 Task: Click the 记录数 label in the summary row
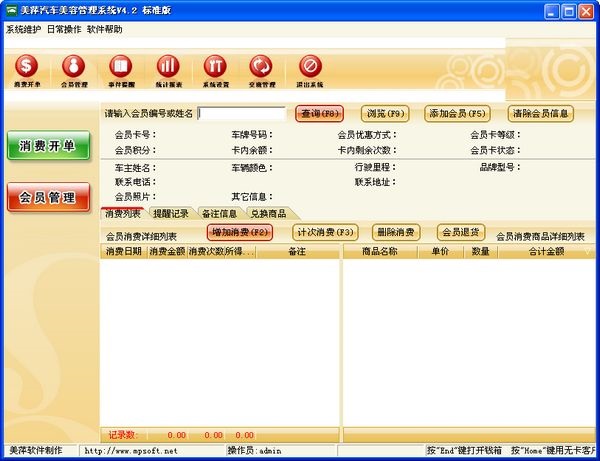[123, 435]
